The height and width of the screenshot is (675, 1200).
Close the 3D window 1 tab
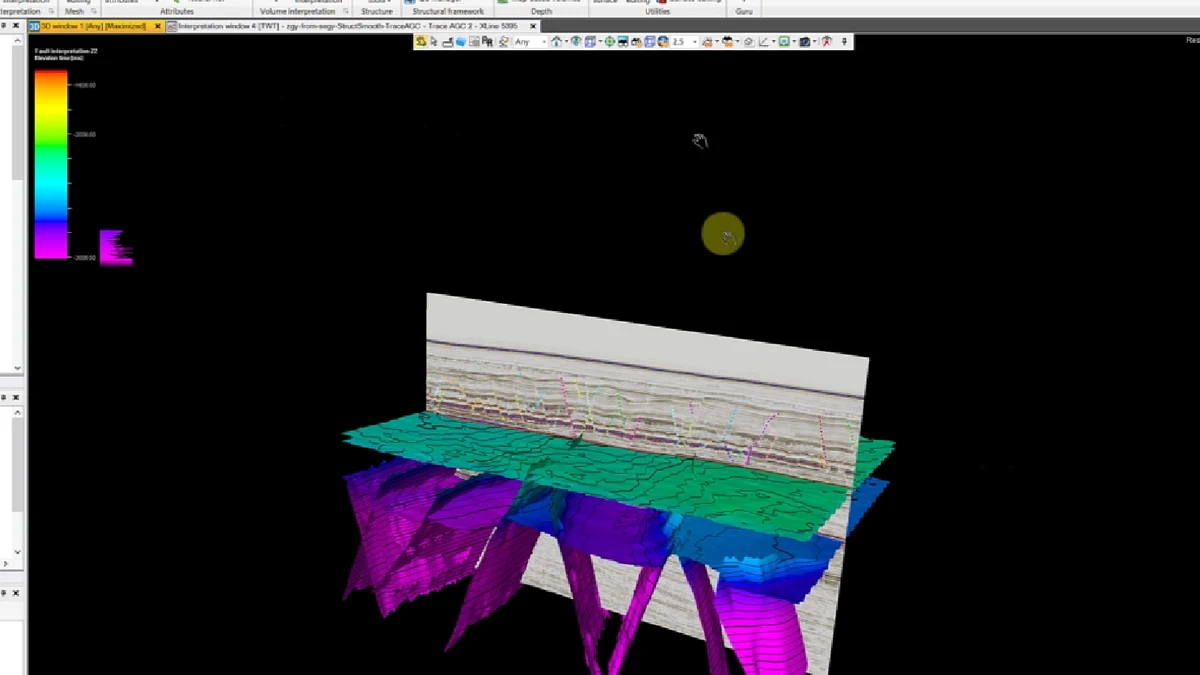[158, 26]
